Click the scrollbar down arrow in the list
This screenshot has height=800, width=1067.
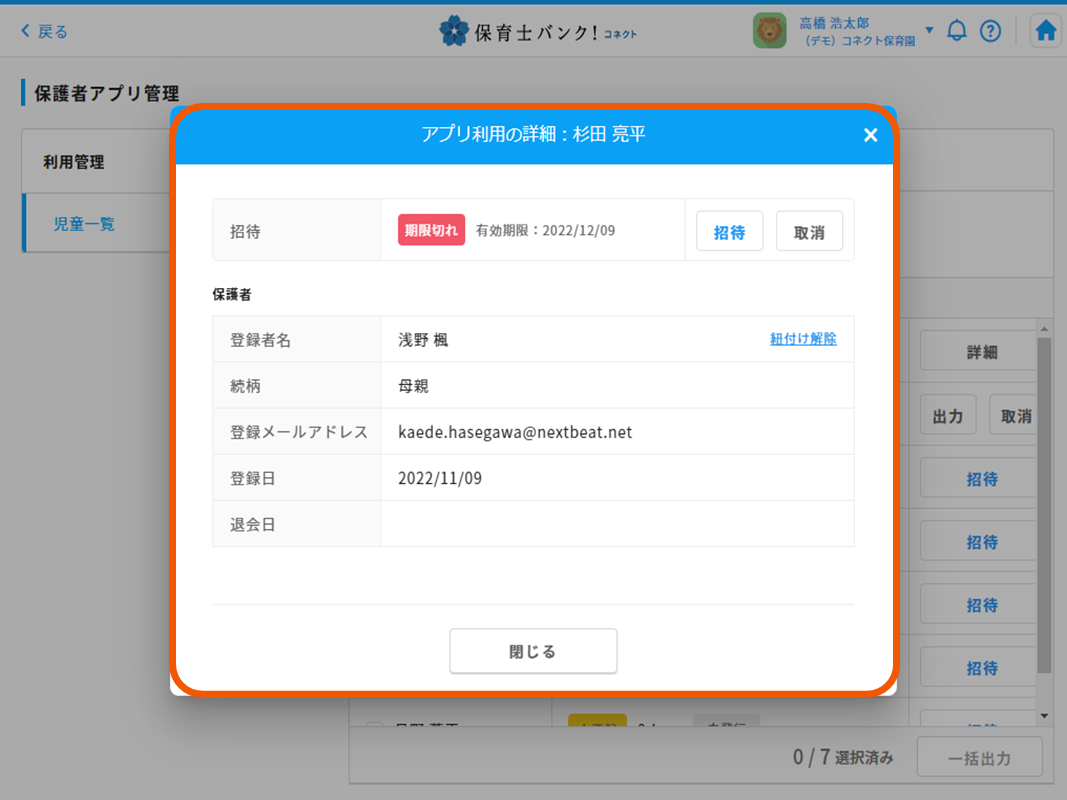pyautogui.click(x=1044, y=716)
